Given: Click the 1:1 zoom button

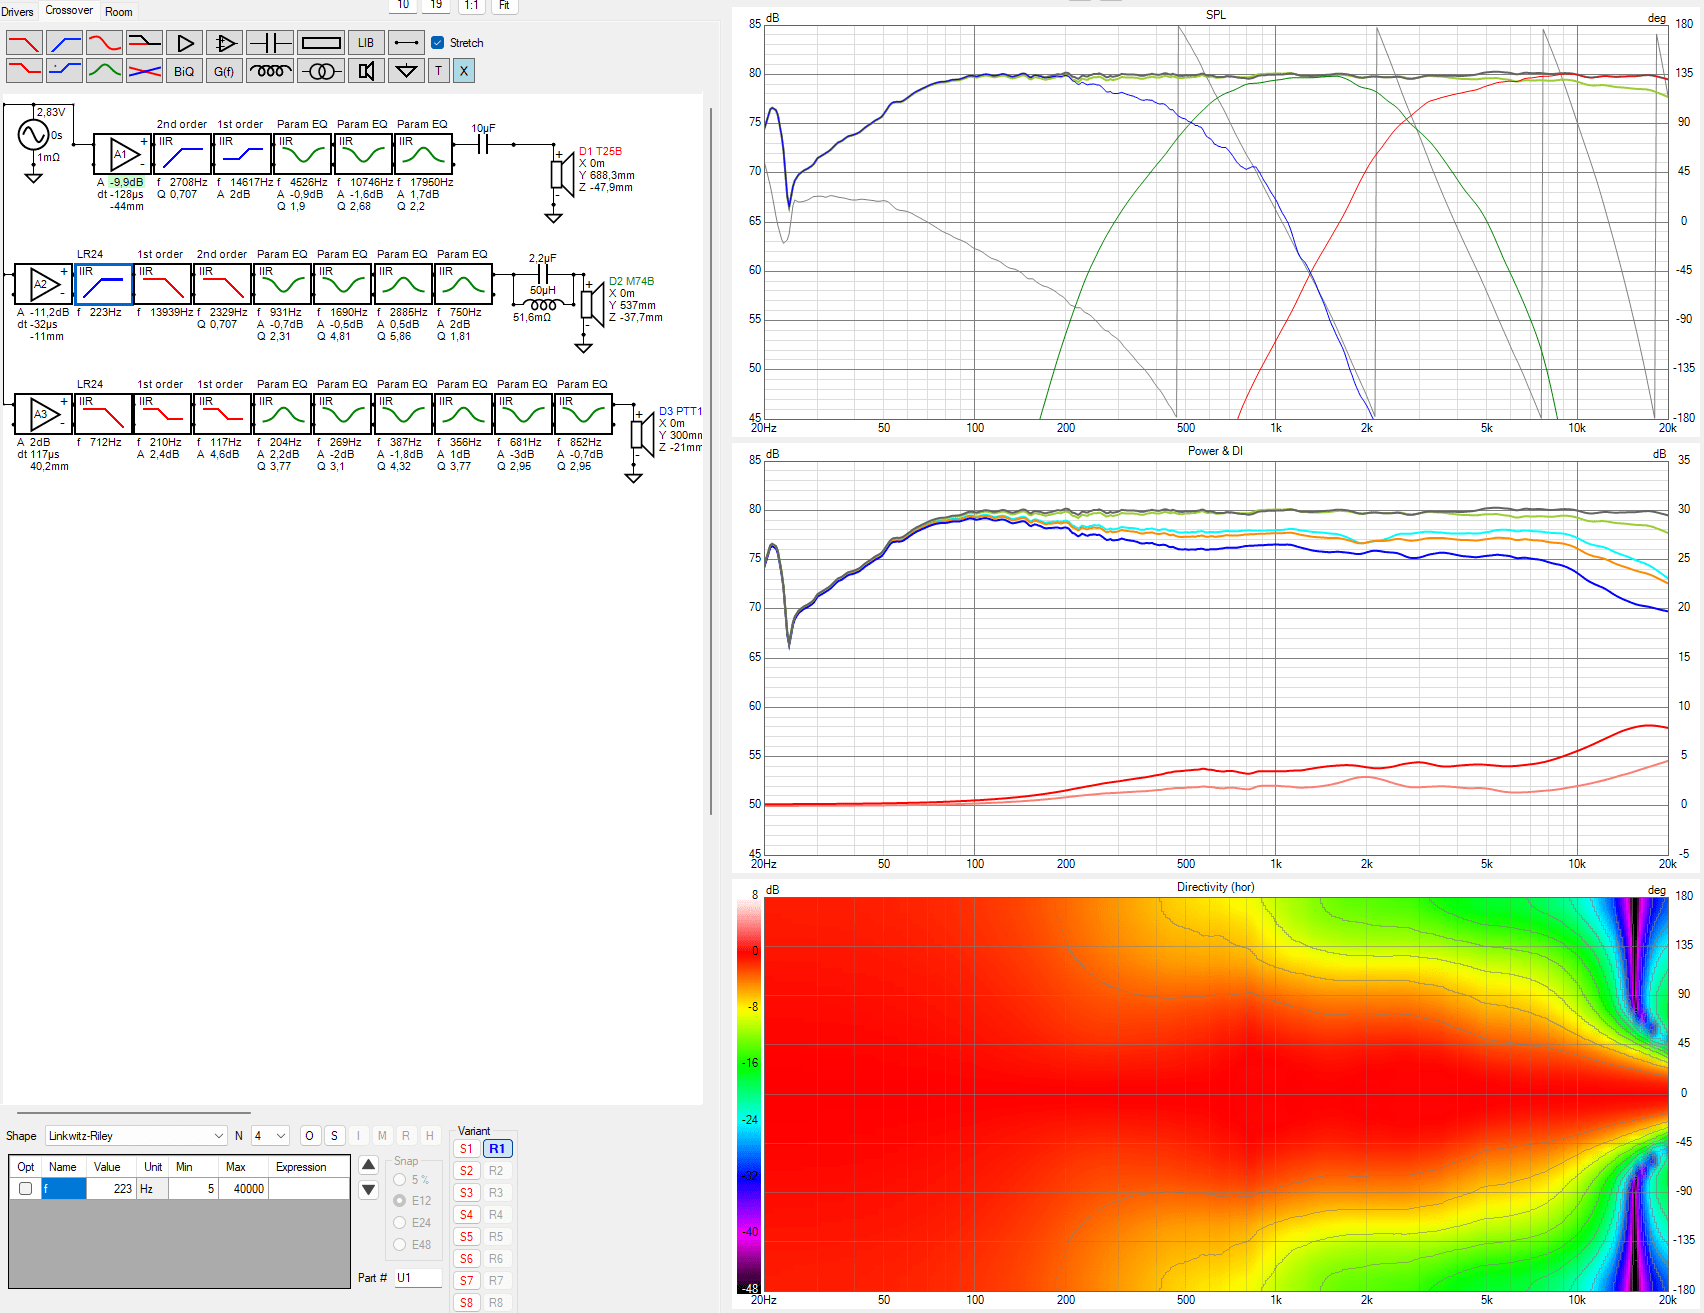Looking at the screenshot, I should pyautogui.click(x=471, y=5).
